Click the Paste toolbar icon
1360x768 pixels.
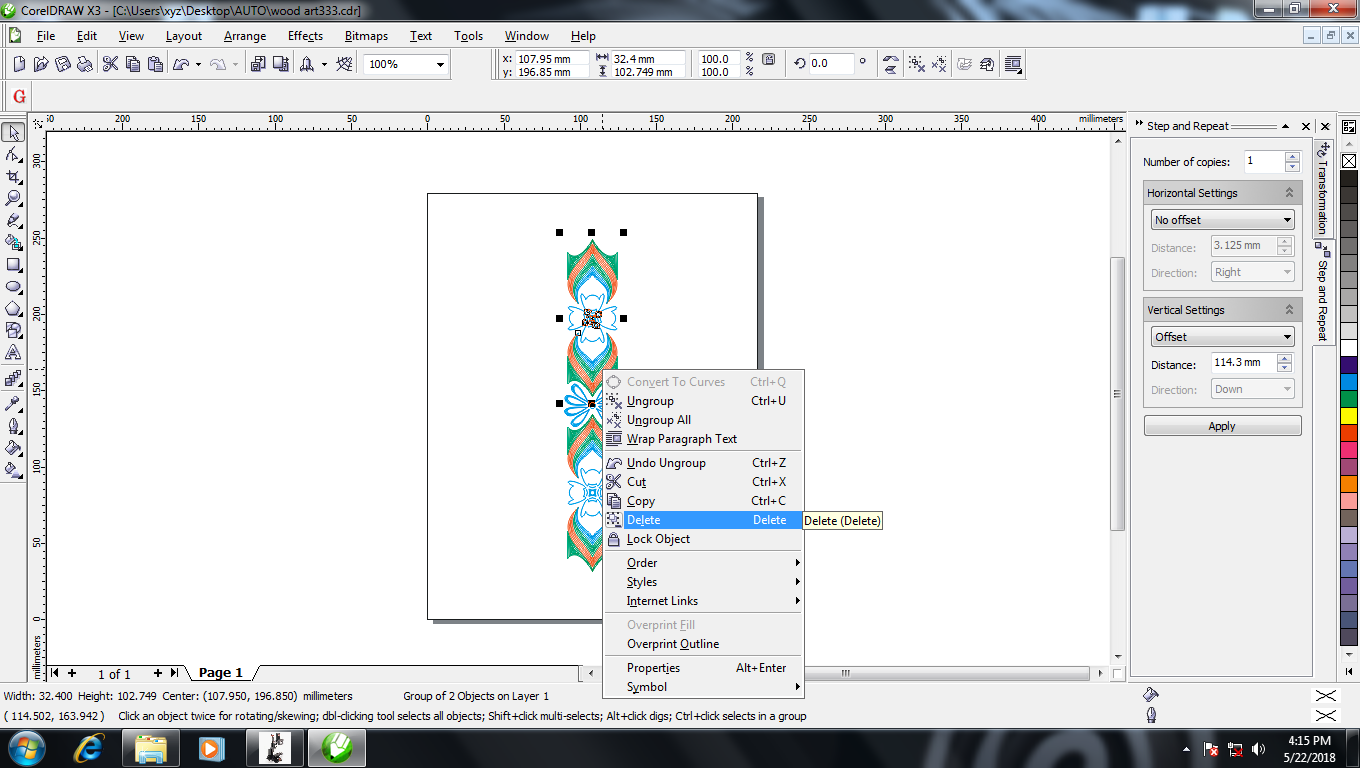tap(155, 64)
